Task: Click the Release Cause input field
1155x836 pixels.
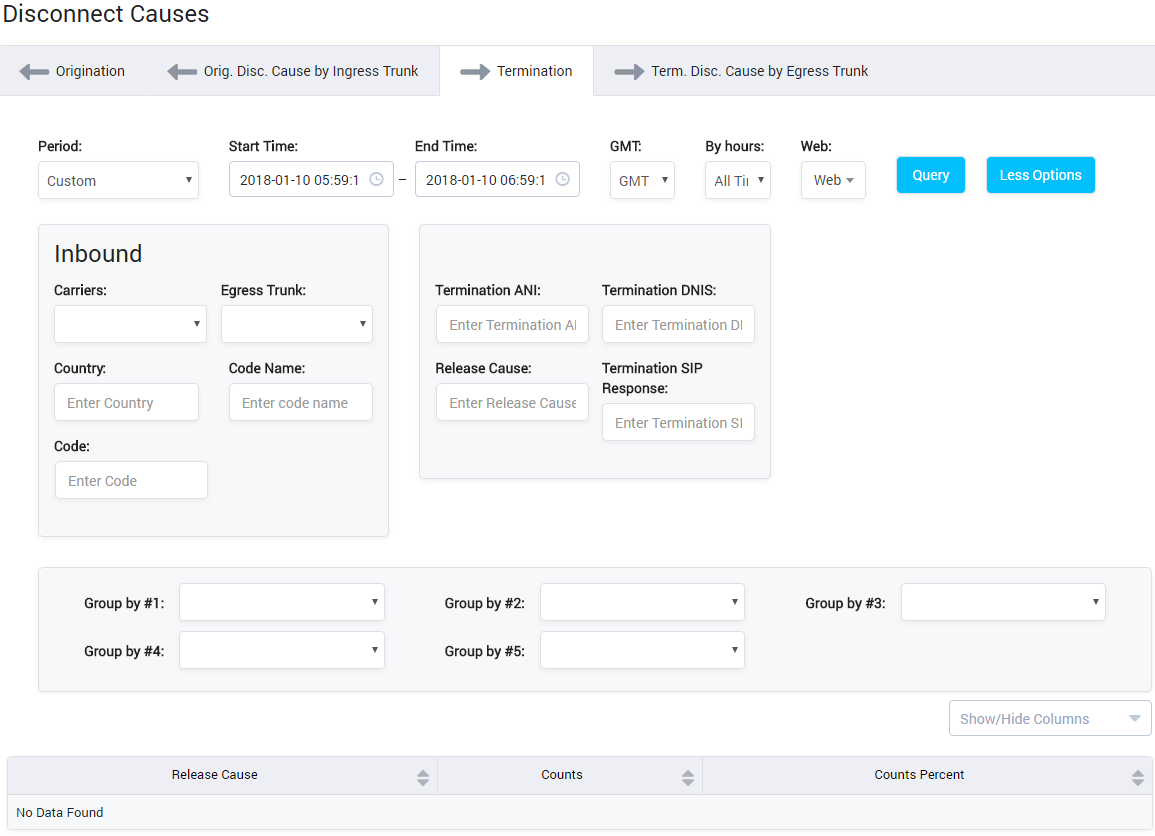Action: coord(512,403)
